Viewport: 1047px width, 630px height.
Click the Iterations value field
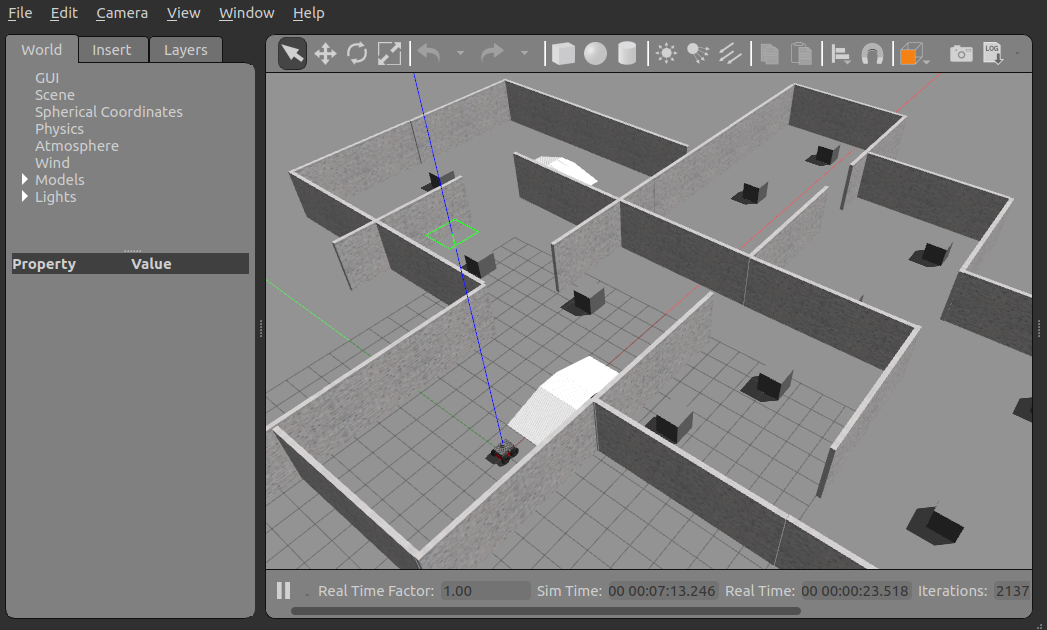(1012, 591)
